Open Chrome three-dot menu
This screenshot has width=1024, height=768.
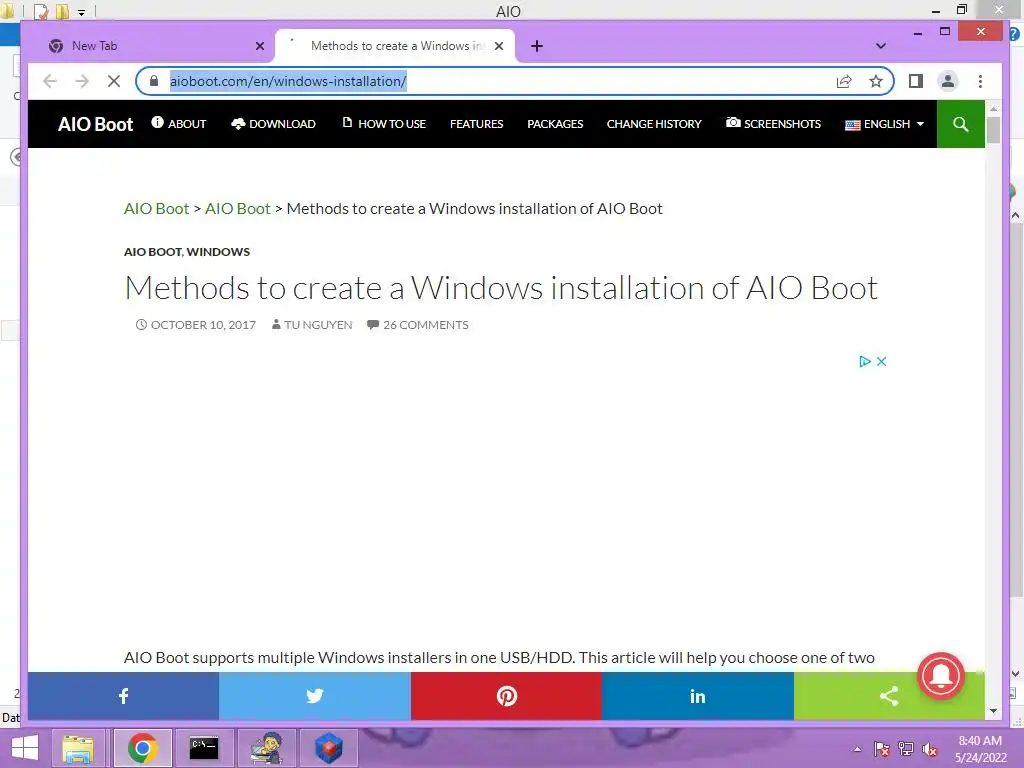[x=980, y=81]
